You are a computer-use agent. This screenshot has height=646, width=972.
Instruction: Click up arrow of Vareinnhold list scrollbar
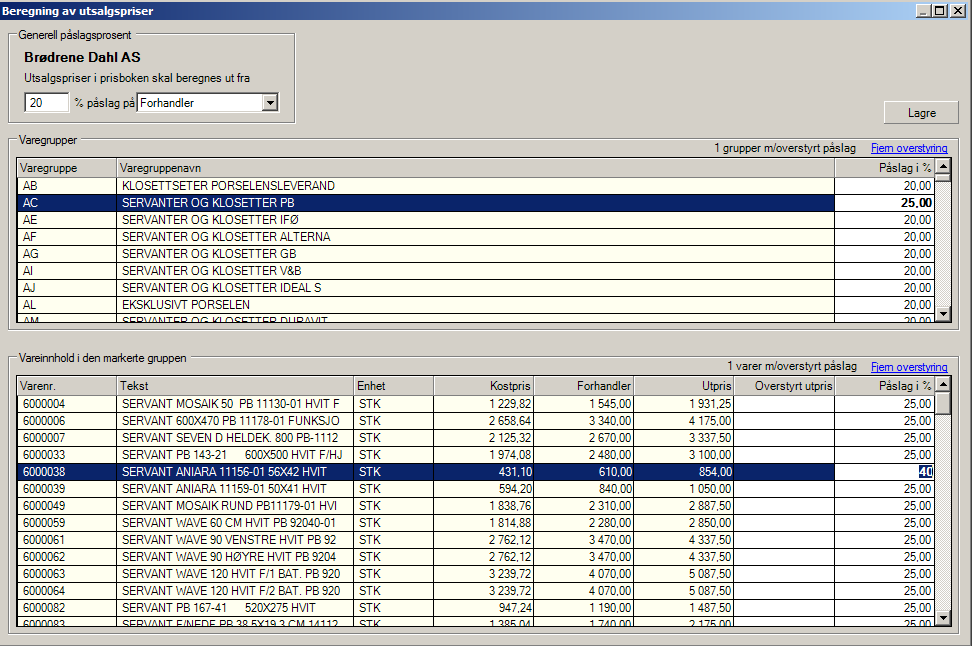943,384
